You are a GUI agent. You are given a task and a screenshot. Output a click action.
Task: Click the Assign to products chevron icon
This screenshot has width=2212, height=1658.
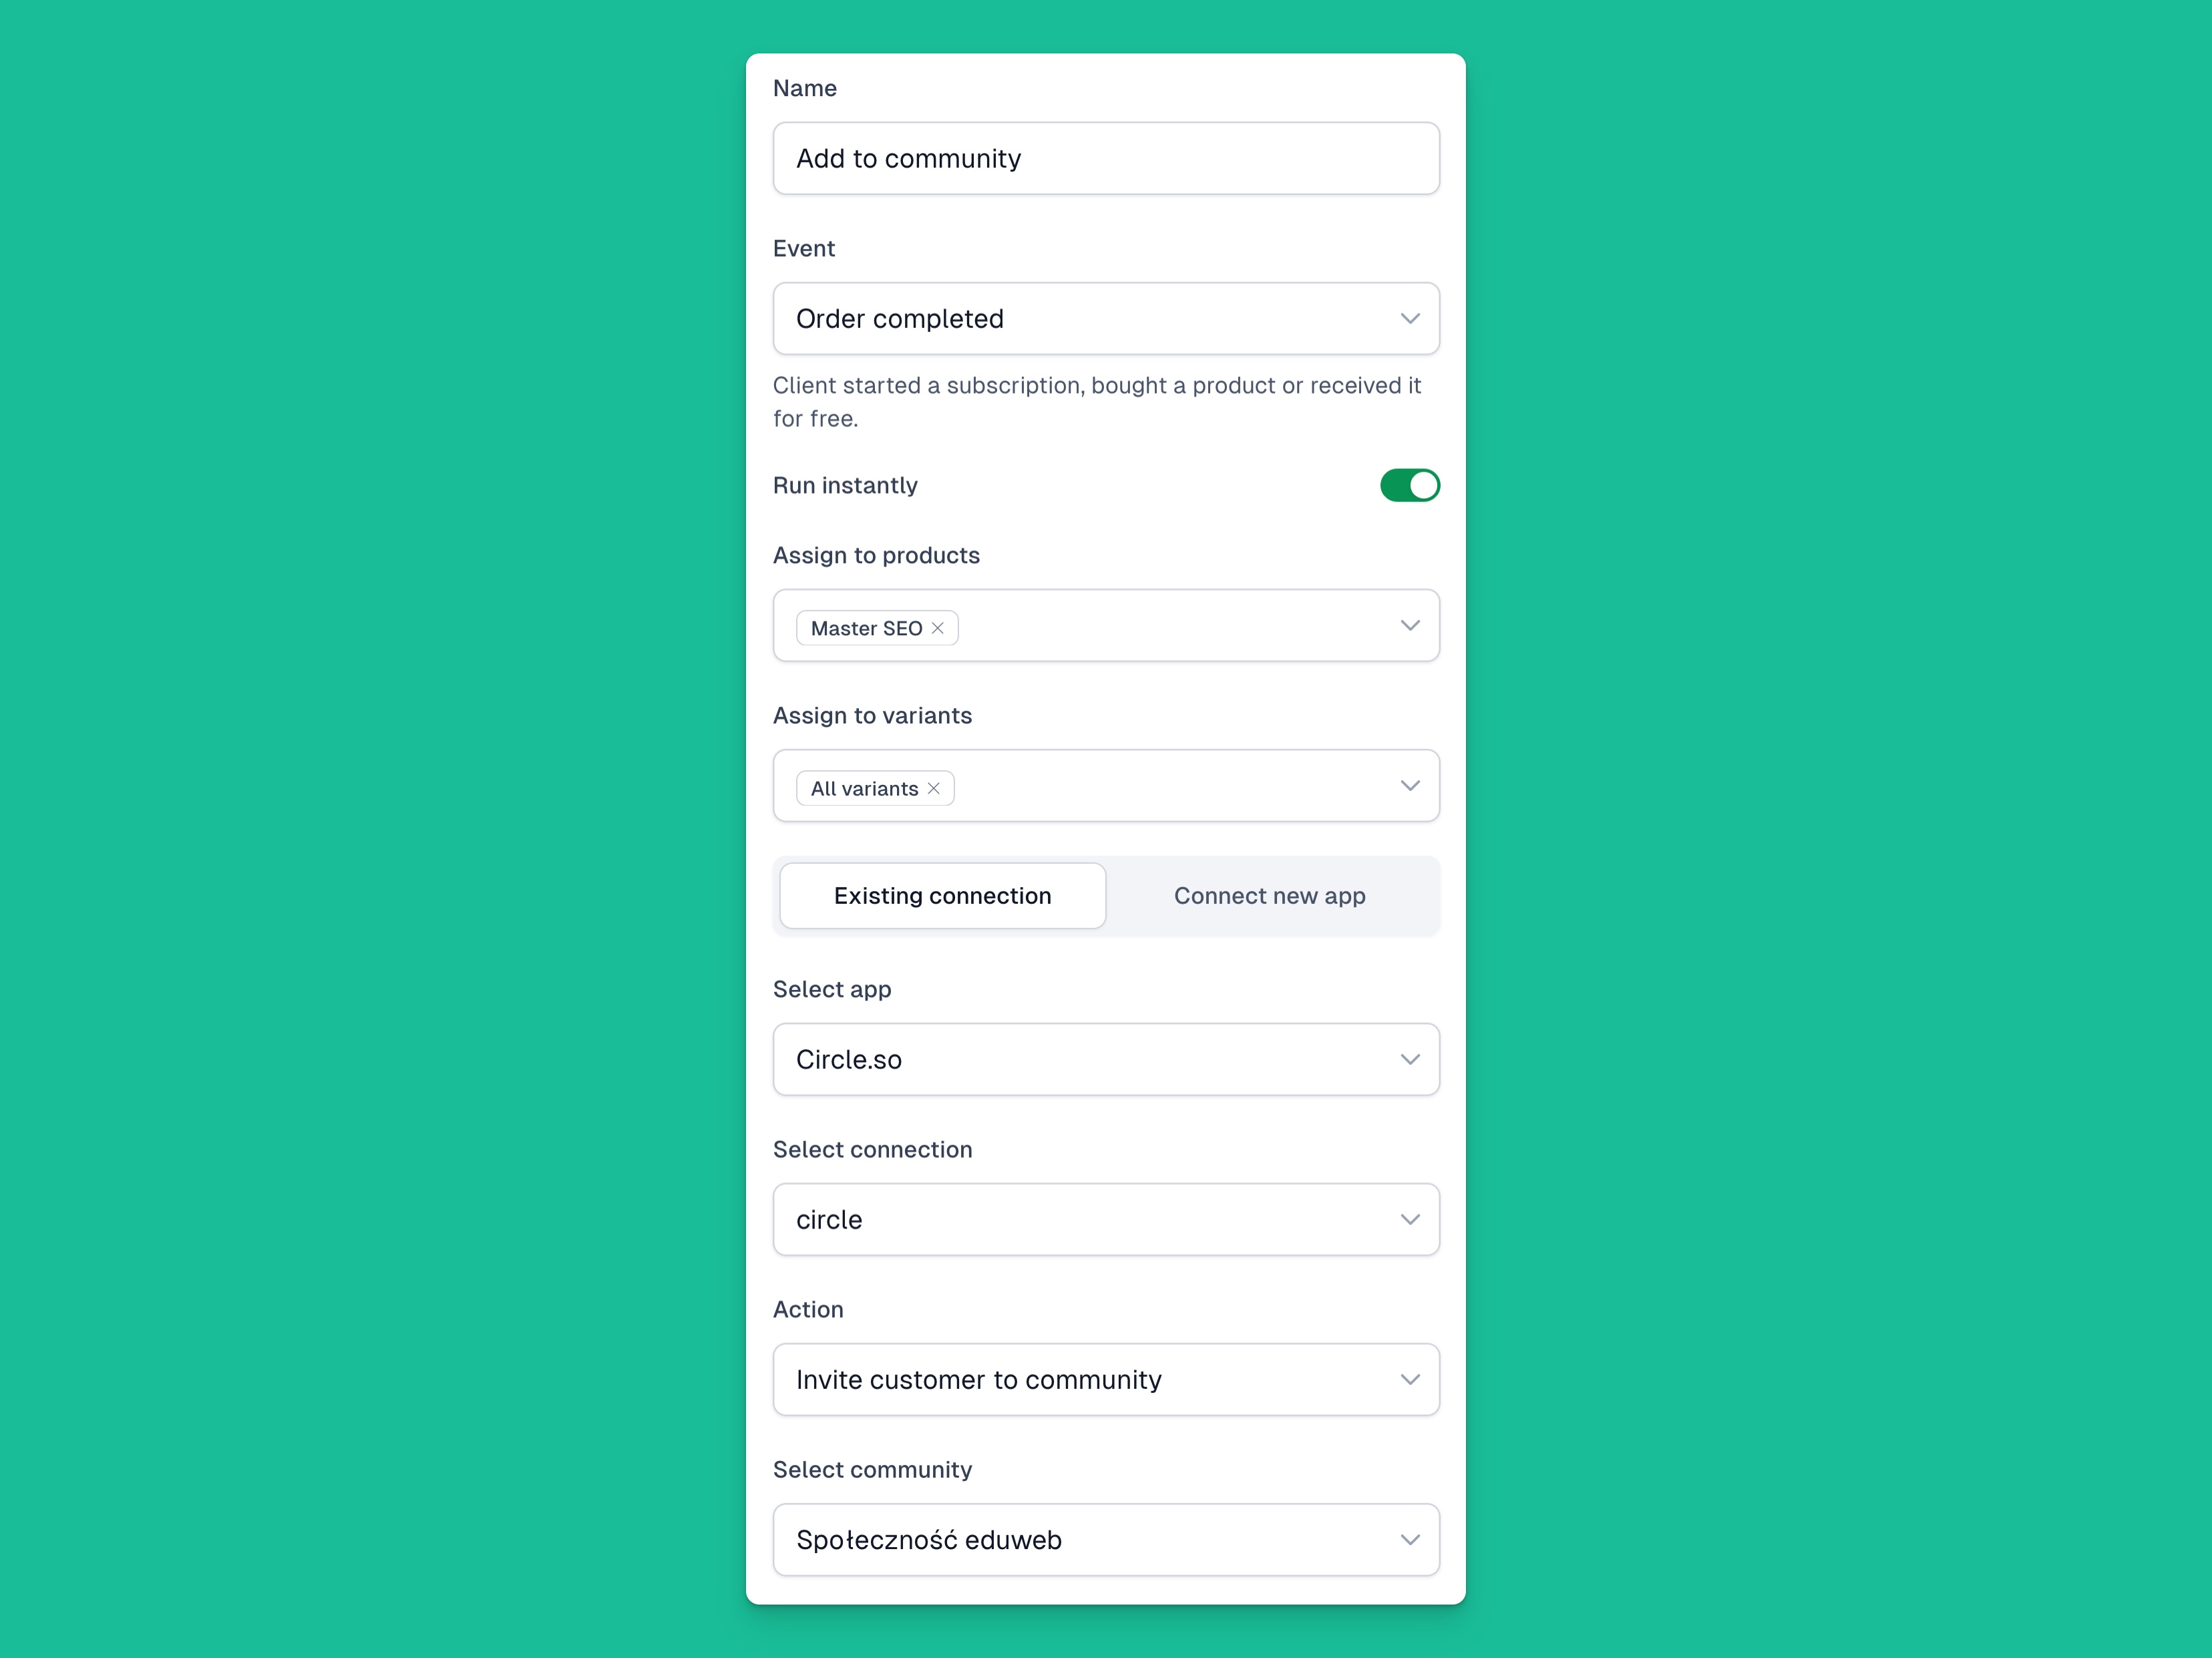click(1410, 625)
